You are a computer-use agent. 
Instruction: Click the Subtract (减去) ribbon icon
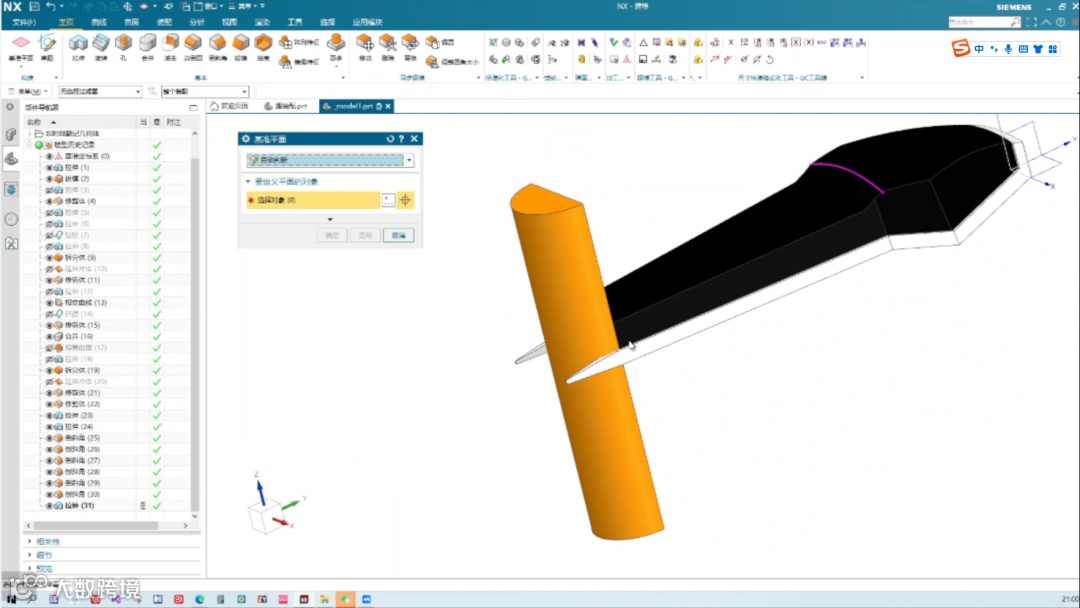[x=170, y=46]
